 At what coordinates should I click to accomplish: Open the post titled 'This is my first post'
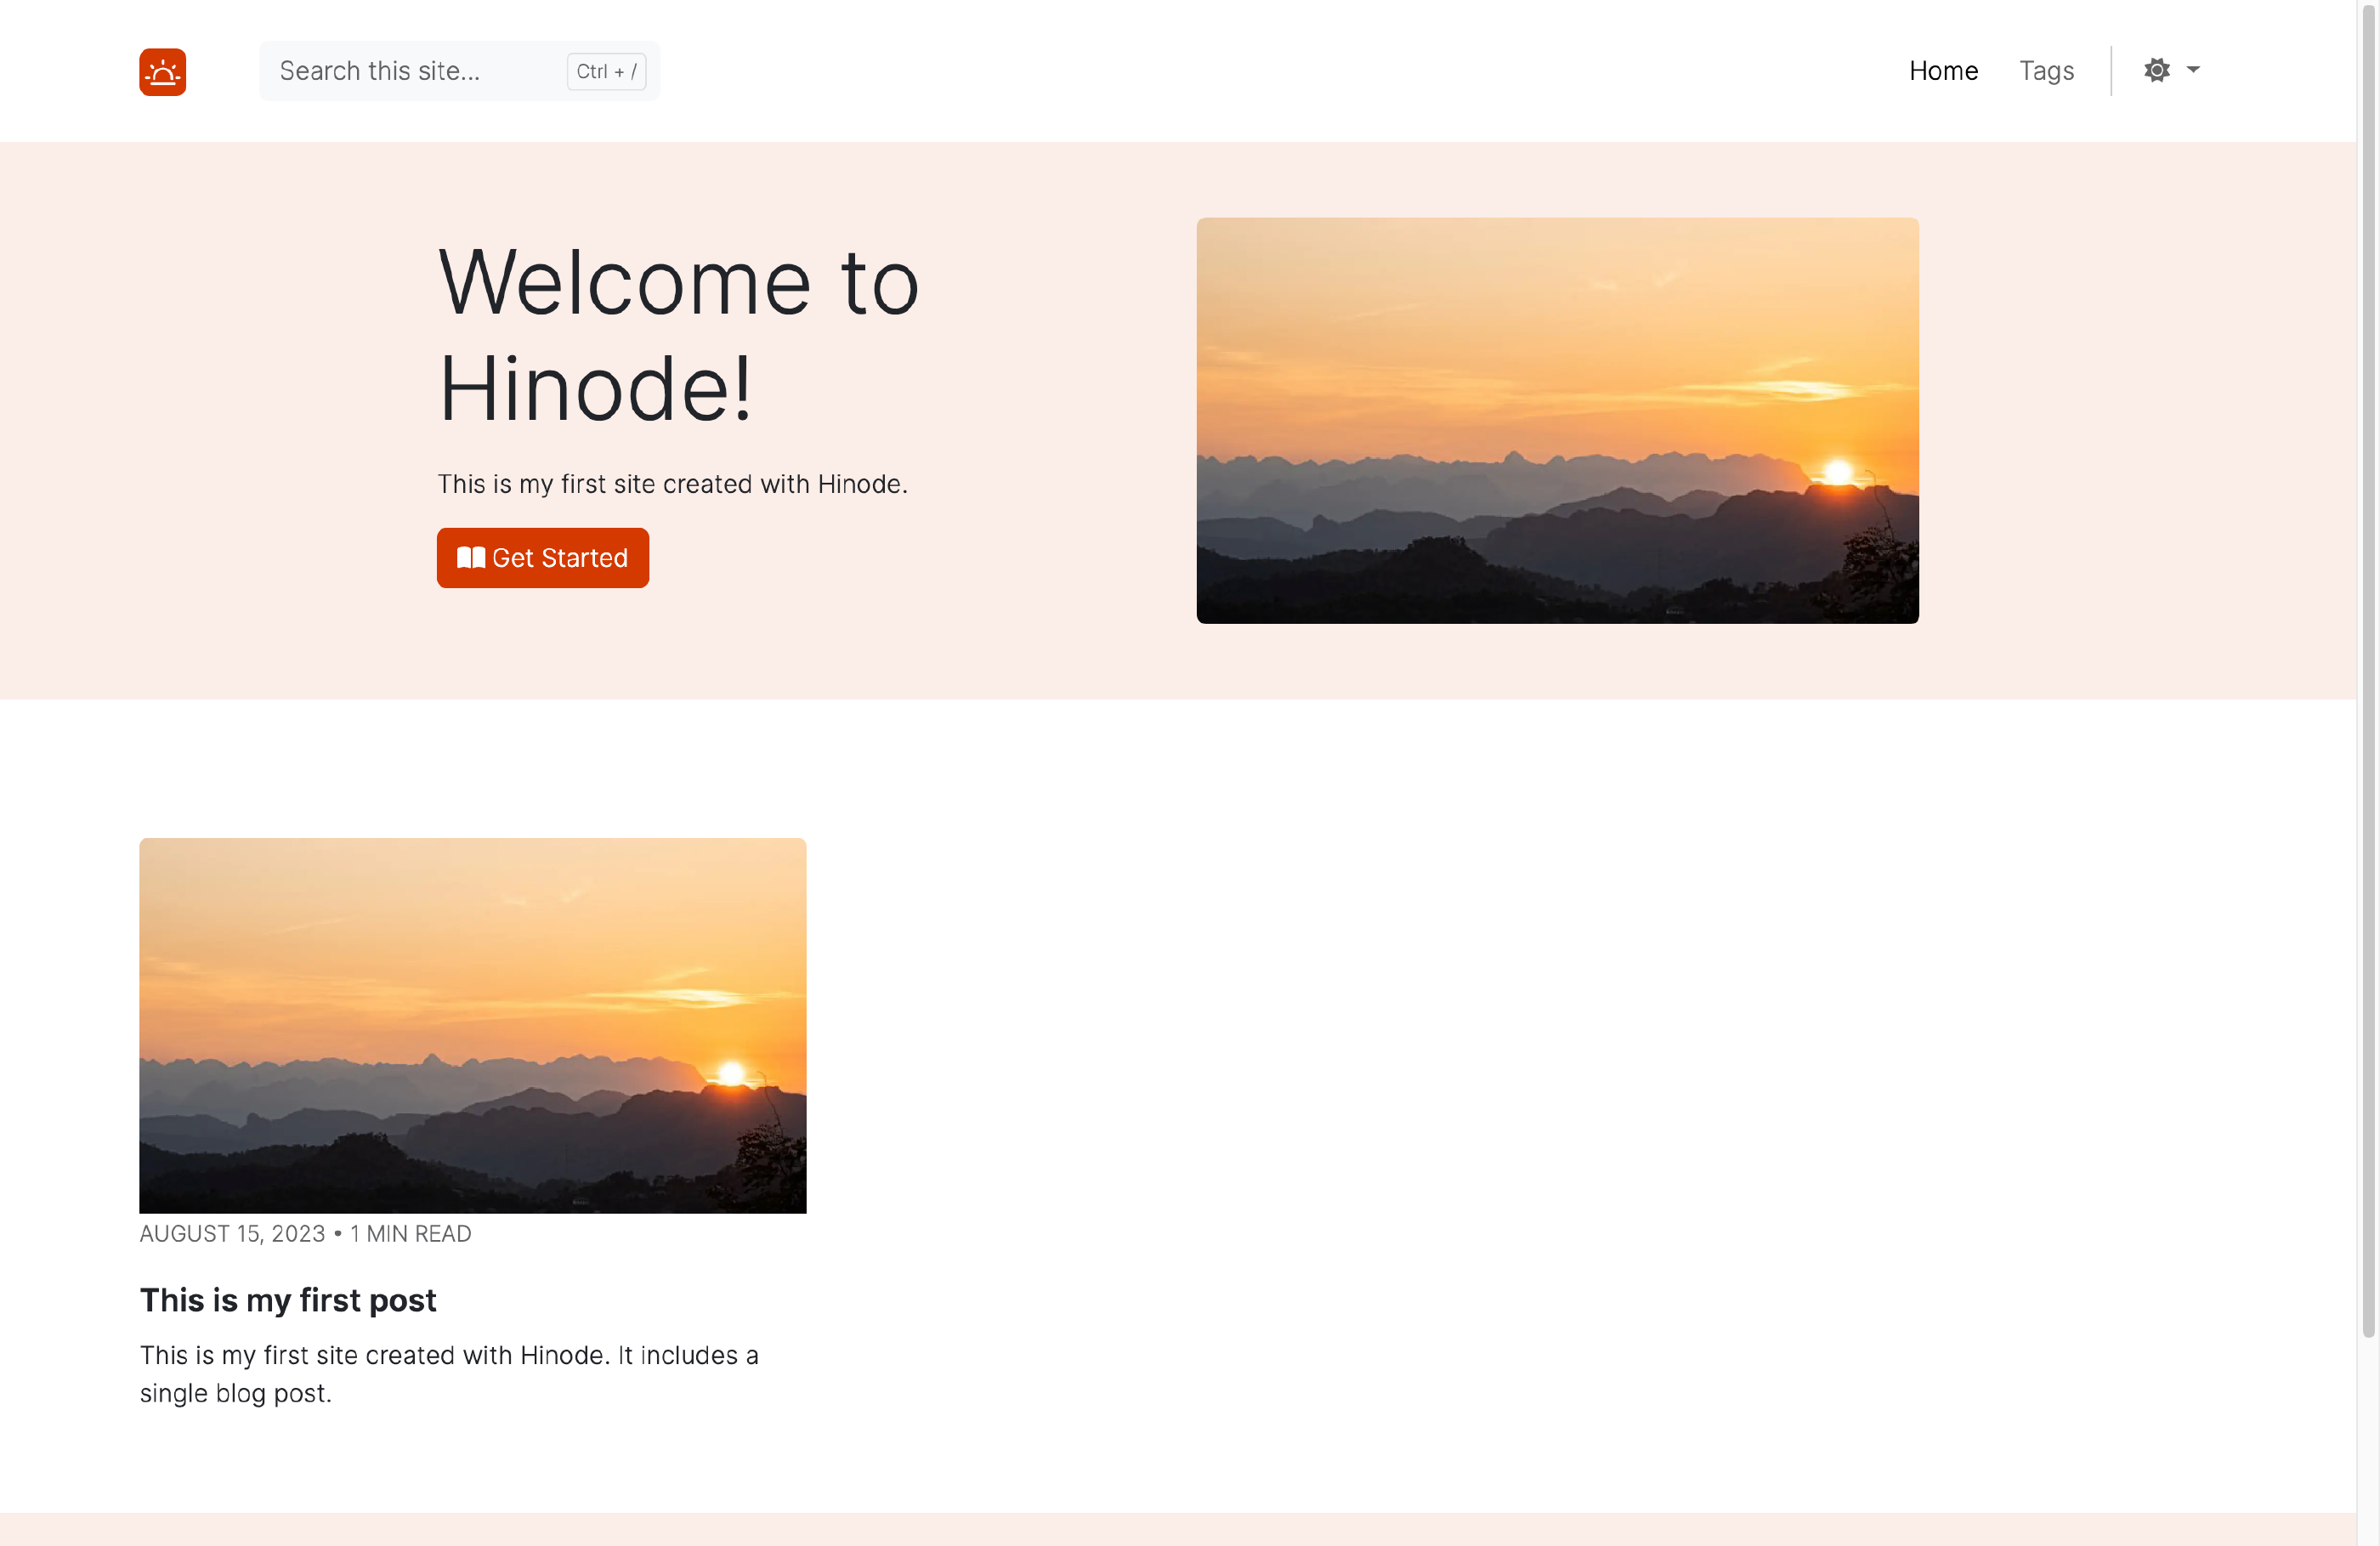pos(288,1300)
